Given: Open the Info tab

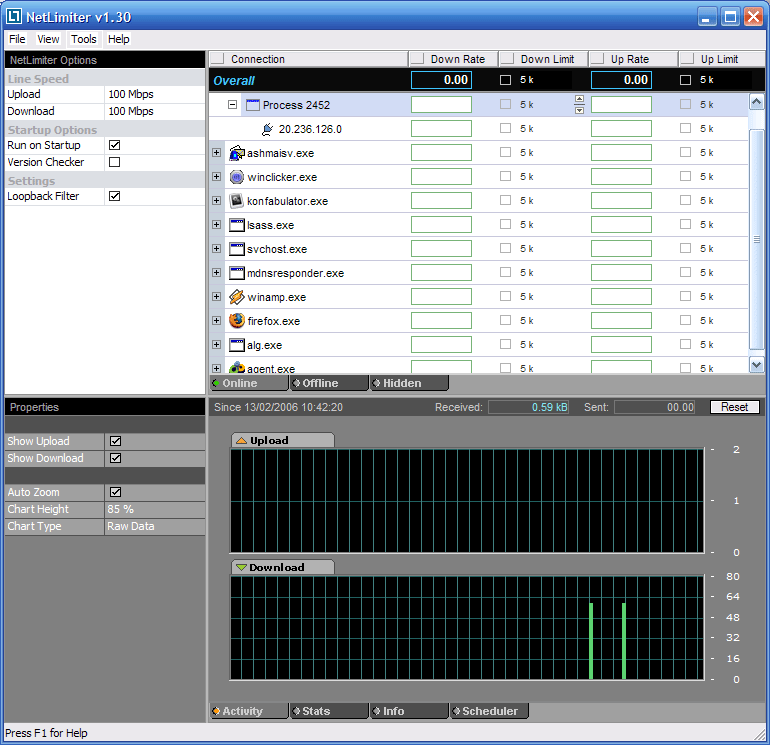Looking at the screenshot, I should pyautogui.click(x=410, y=711).
